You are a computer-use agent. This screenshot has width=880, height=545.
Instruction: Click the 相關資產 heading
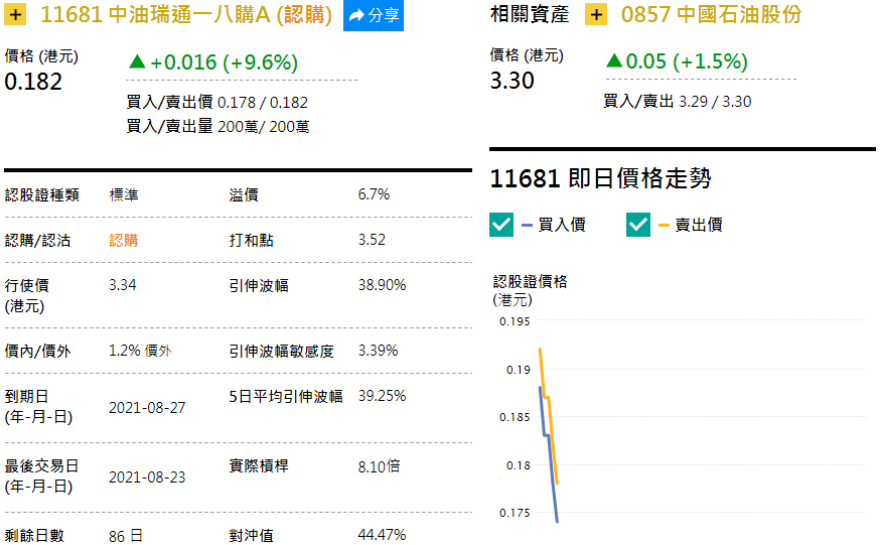pos(530,15)
